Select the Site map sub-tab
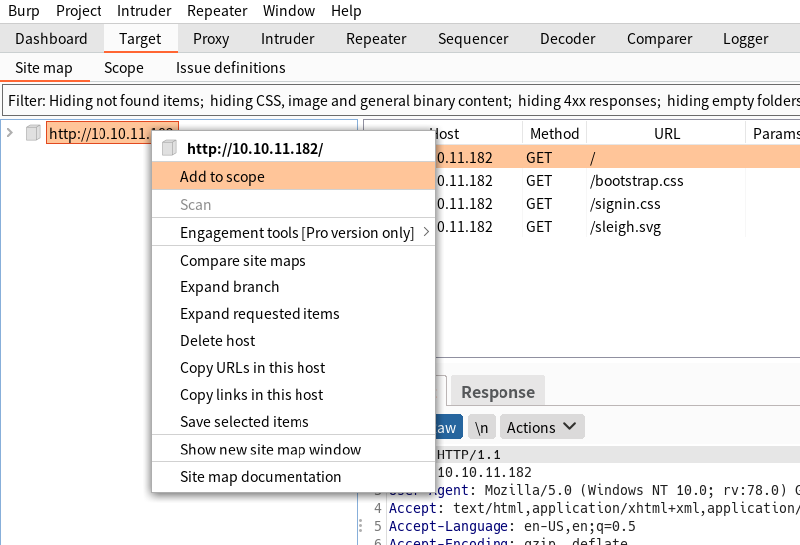The width and height of the screenshot is (800, 545). click(x=44, y=68)
